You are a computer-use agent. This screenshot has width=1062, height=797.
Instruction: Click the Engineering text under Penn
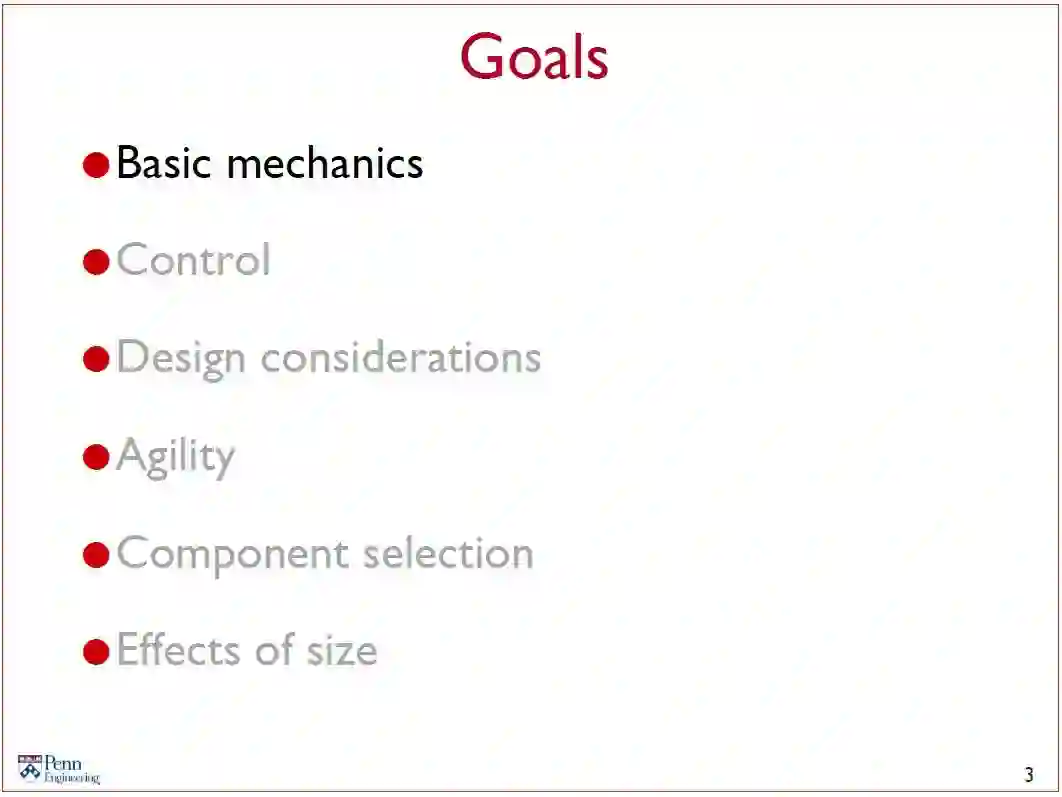coord(72,778)
